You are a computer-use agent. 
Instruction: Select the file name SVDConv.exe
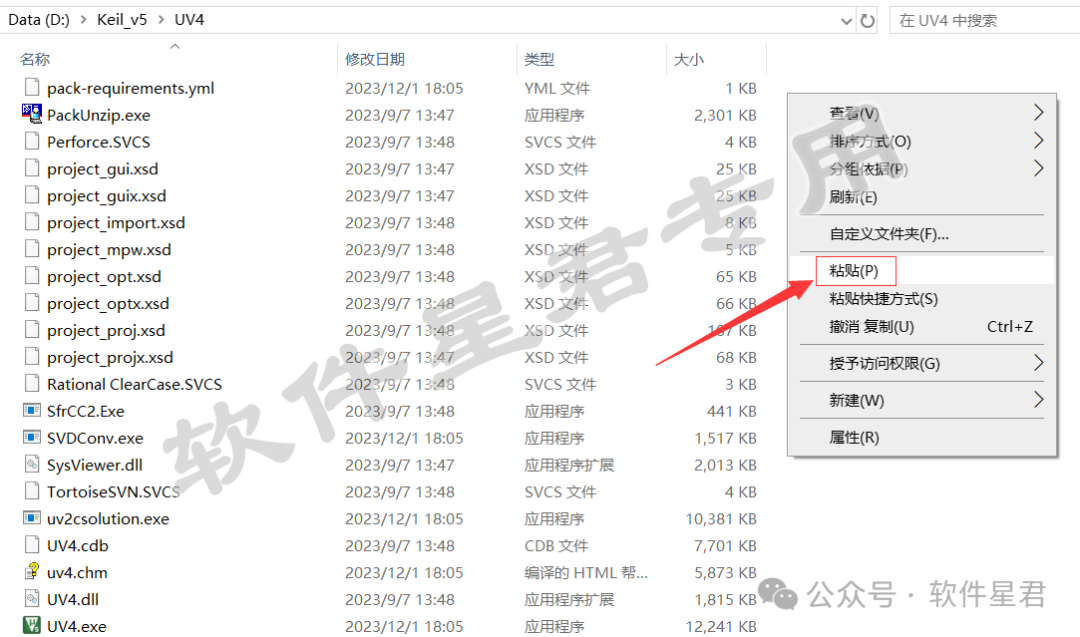(x=95, y=438)
